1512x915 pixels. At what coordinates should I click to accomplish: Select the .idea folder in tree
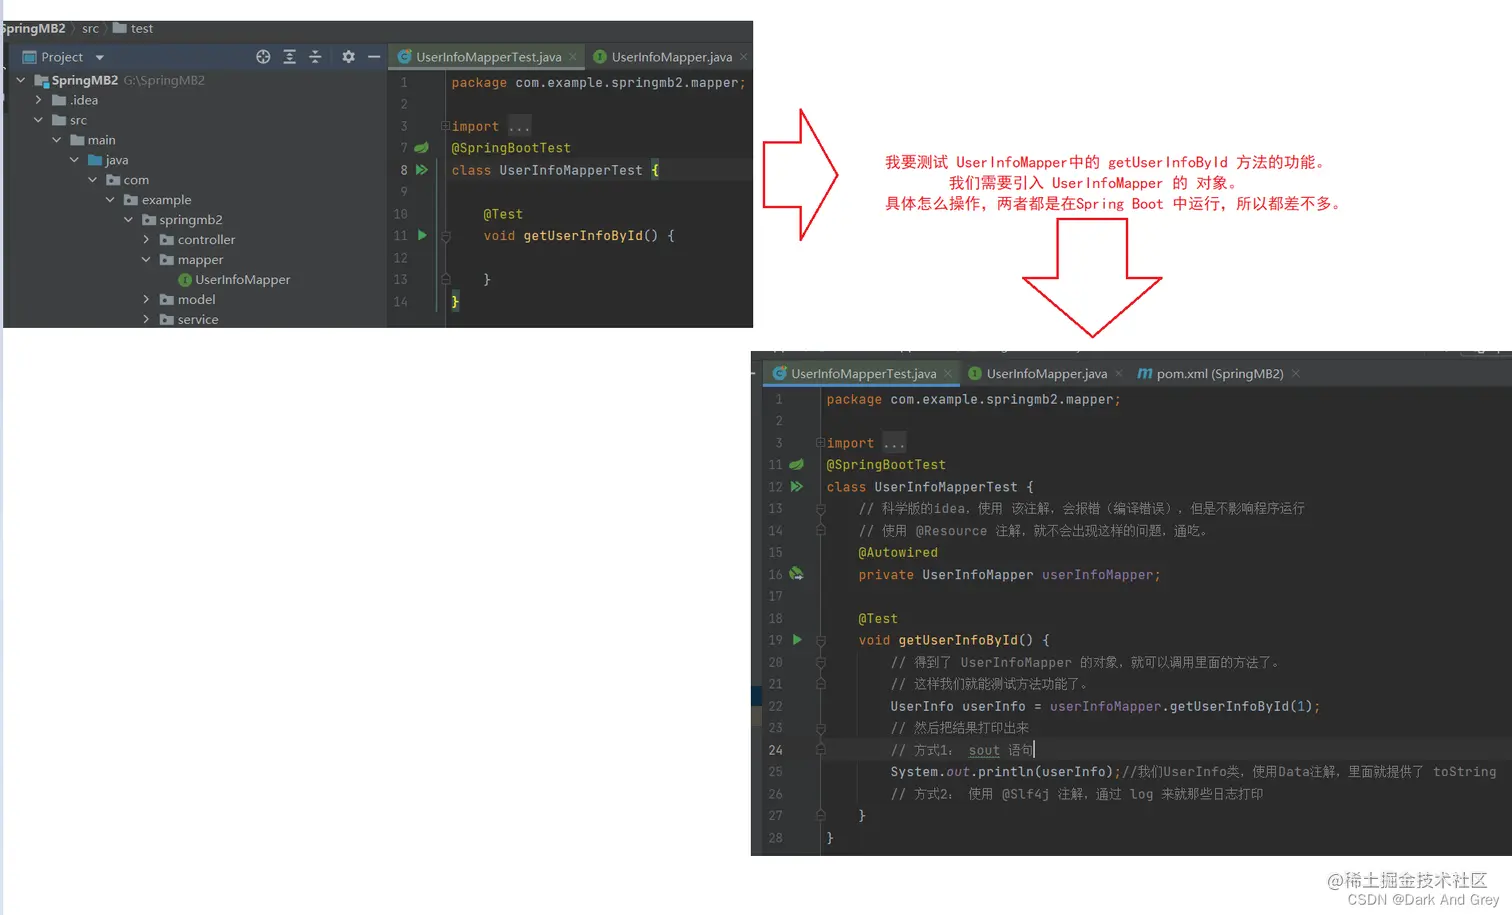click(75, 100)
